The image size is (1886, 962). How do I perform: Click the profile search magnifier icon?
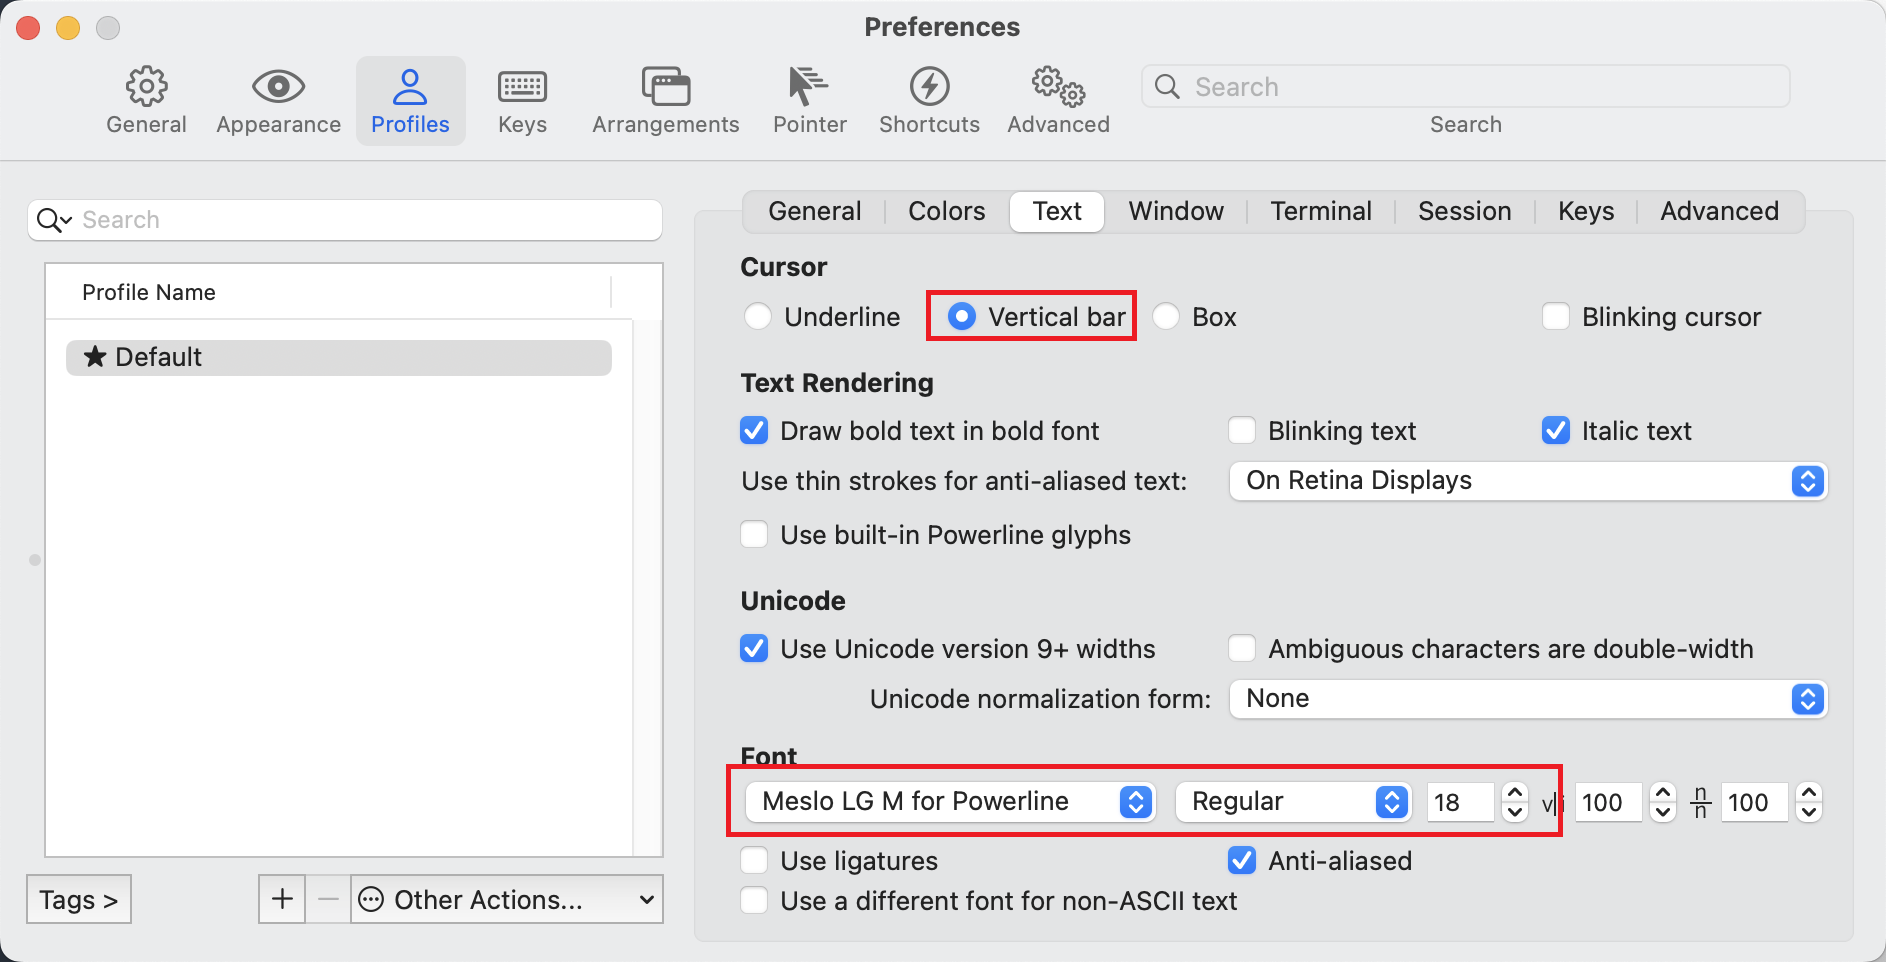click(54, 220)
